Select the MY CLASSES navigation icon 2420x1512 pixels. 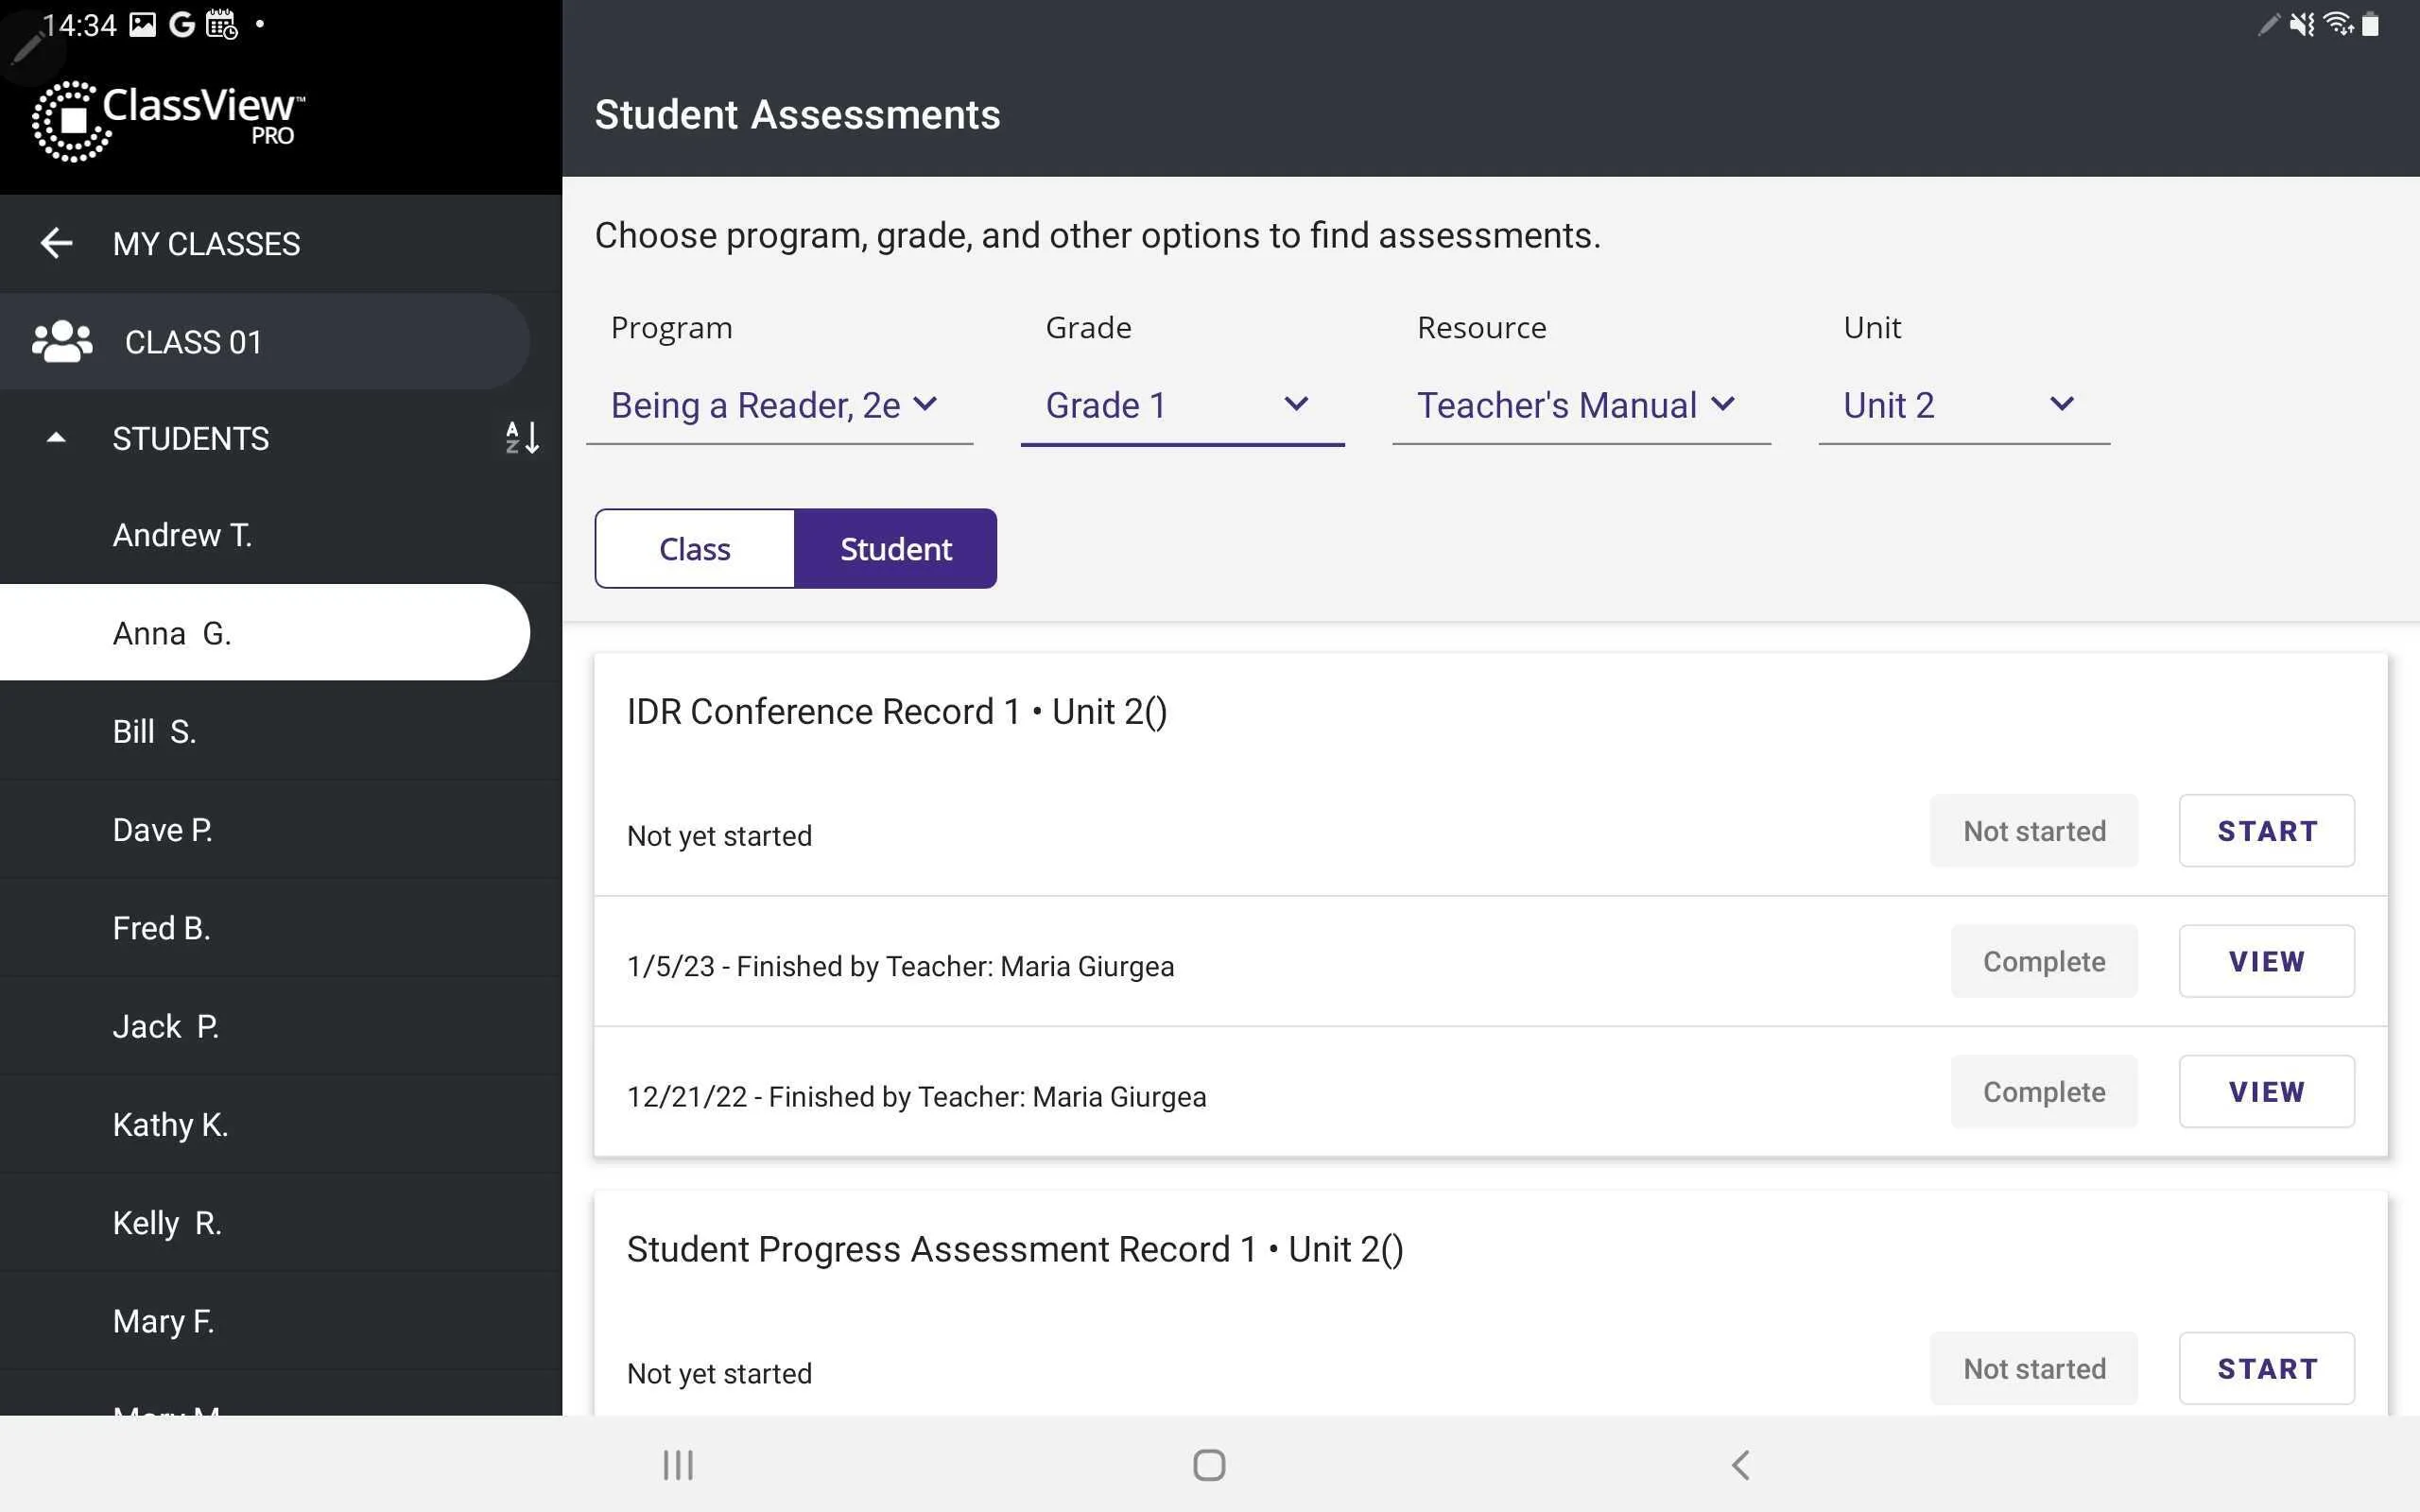pyautogui.click(x=56, y=242)
